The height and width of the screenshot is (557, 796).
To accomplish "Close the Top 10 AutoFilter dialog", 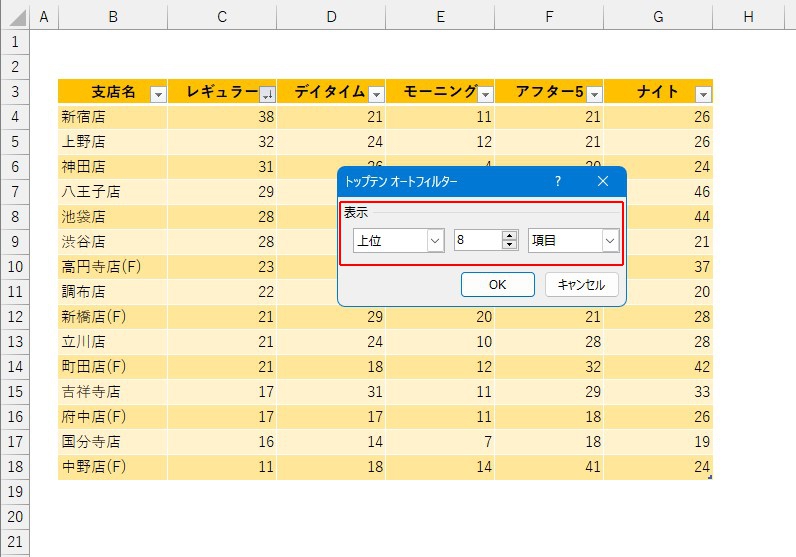I will click(x=602, y=181).
